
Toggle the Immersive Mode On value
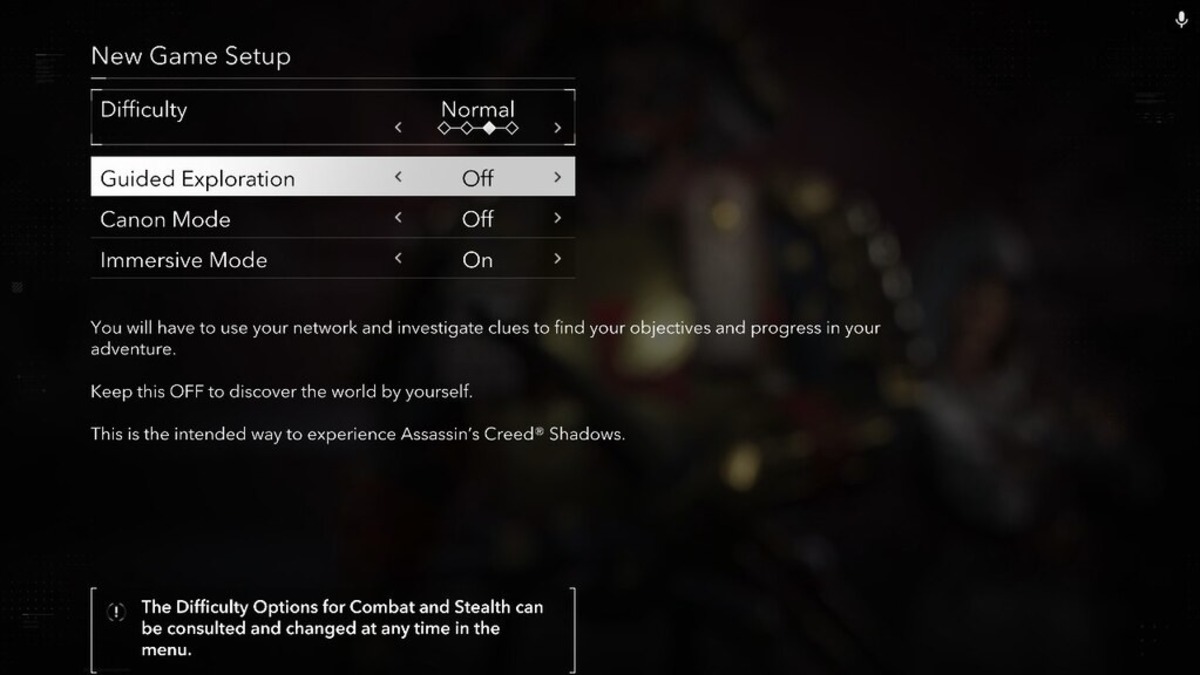(x=477, y=260)
